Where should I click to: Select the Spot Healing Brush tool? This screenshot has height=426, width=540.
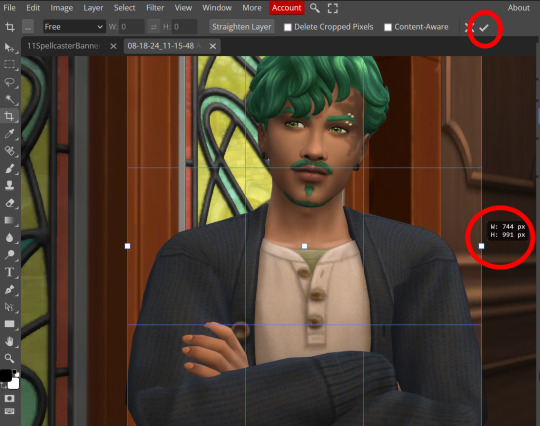9,151
